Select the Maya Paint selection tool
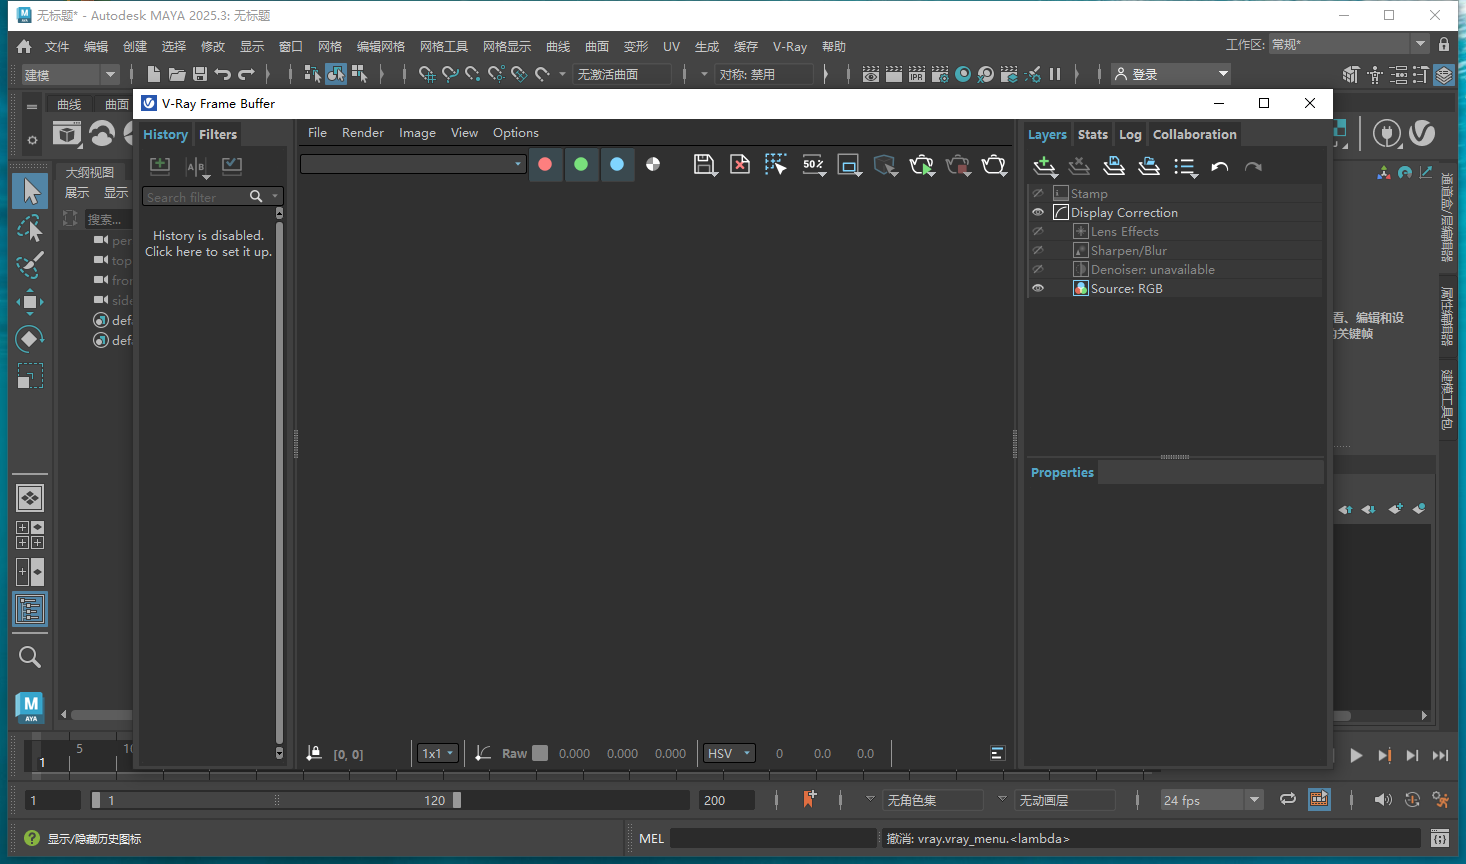This screenshot has width=1466, height=864. (30, 265)
